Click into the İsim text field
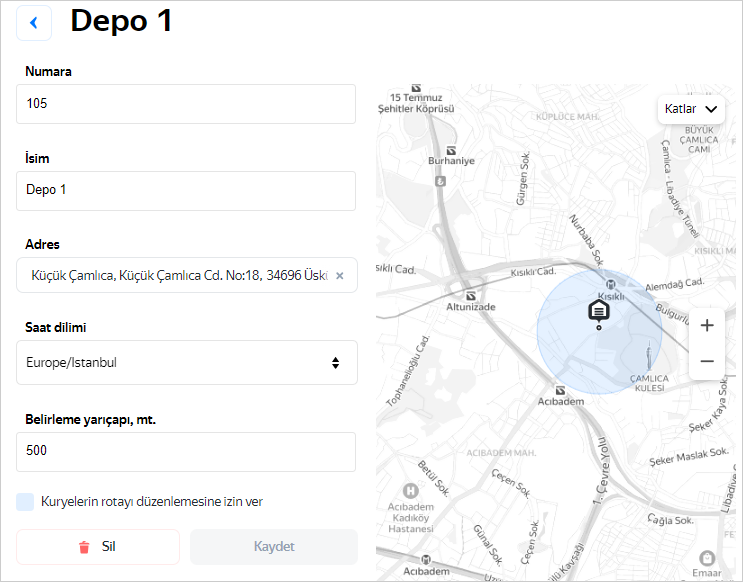The image size is (743, 582). tap(186, 190)
